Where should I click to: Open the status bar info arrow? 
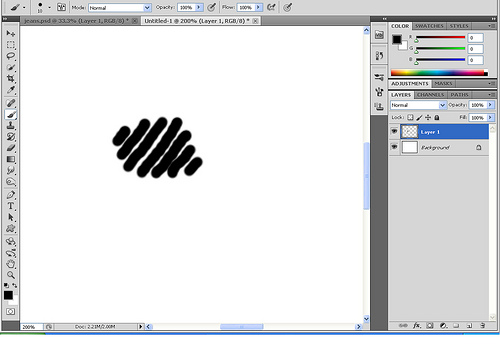click(x=141, y=327)
